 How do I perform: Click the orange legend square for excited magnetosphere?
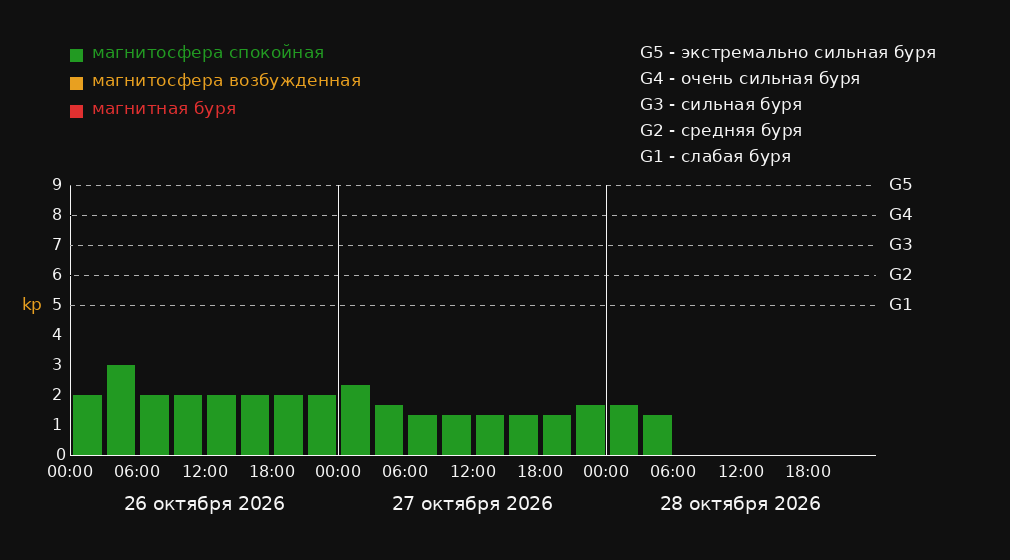(x=76, y=83)
